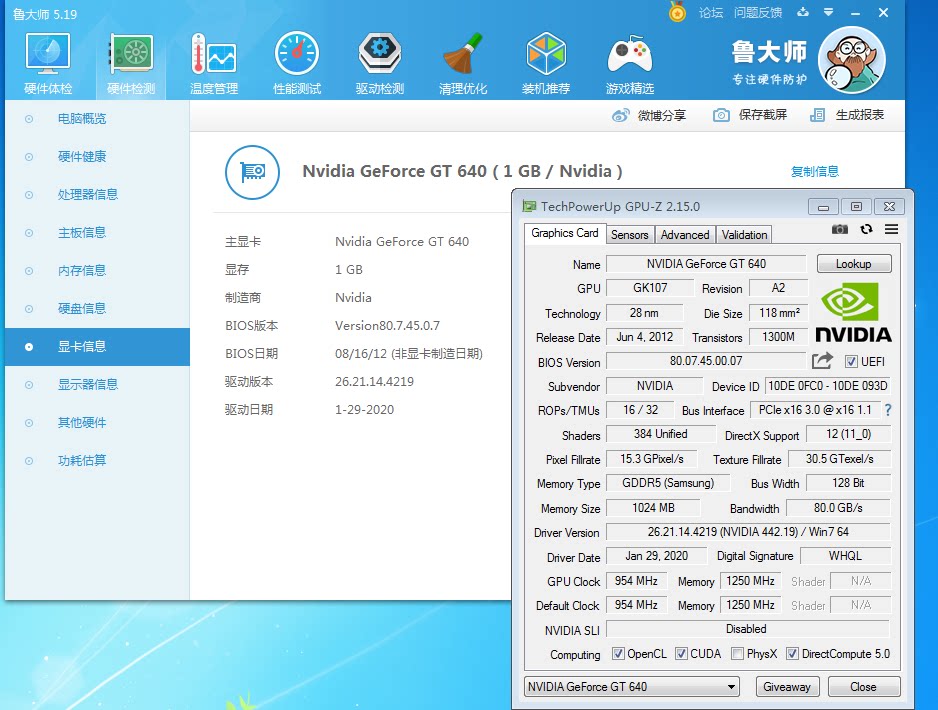
Task: Click the NVIDIA SLI Disabled field
Action: 748,629
